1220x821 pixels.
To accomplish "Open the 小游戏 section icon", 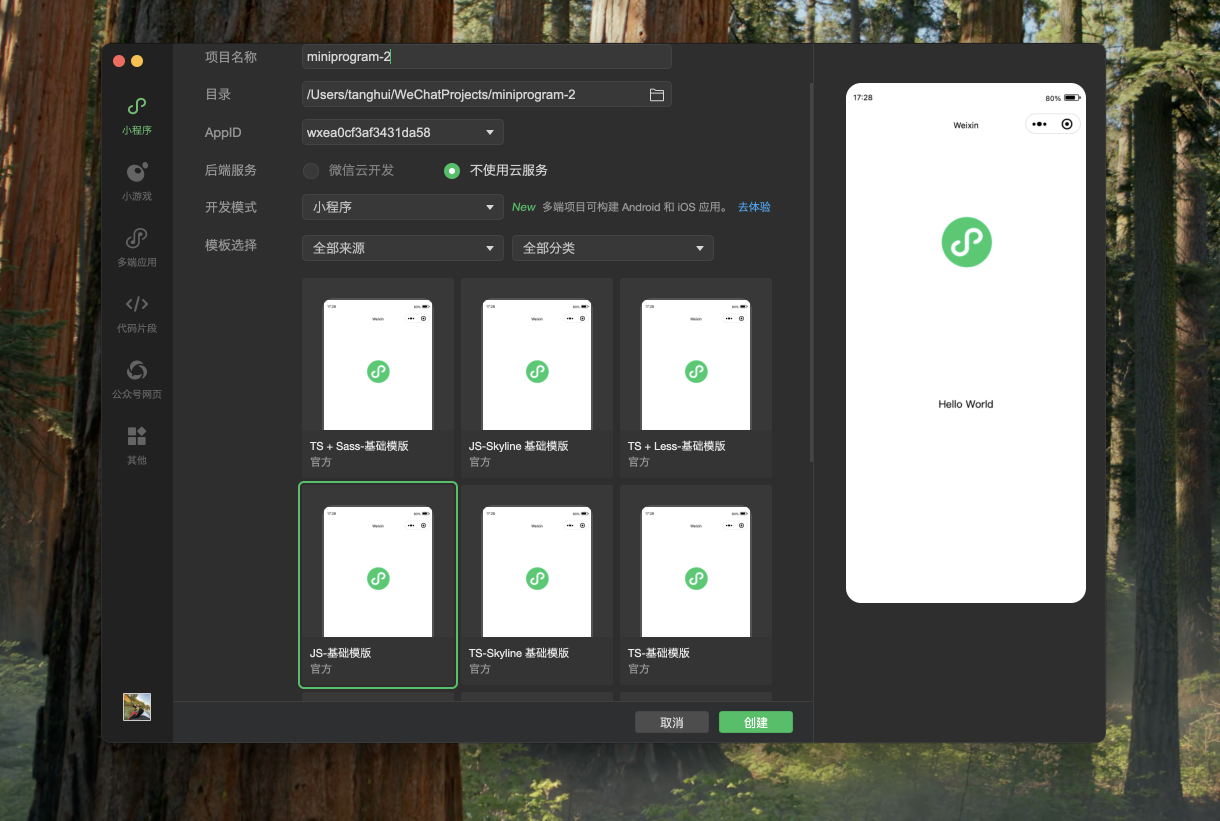I will coord(137,173).
